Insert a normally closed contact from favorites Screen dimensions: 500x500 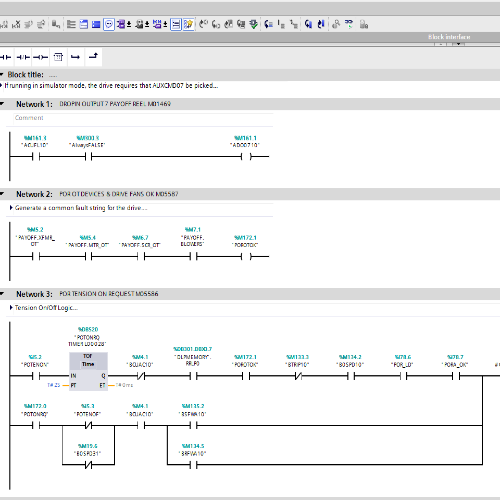click(23, 57)
